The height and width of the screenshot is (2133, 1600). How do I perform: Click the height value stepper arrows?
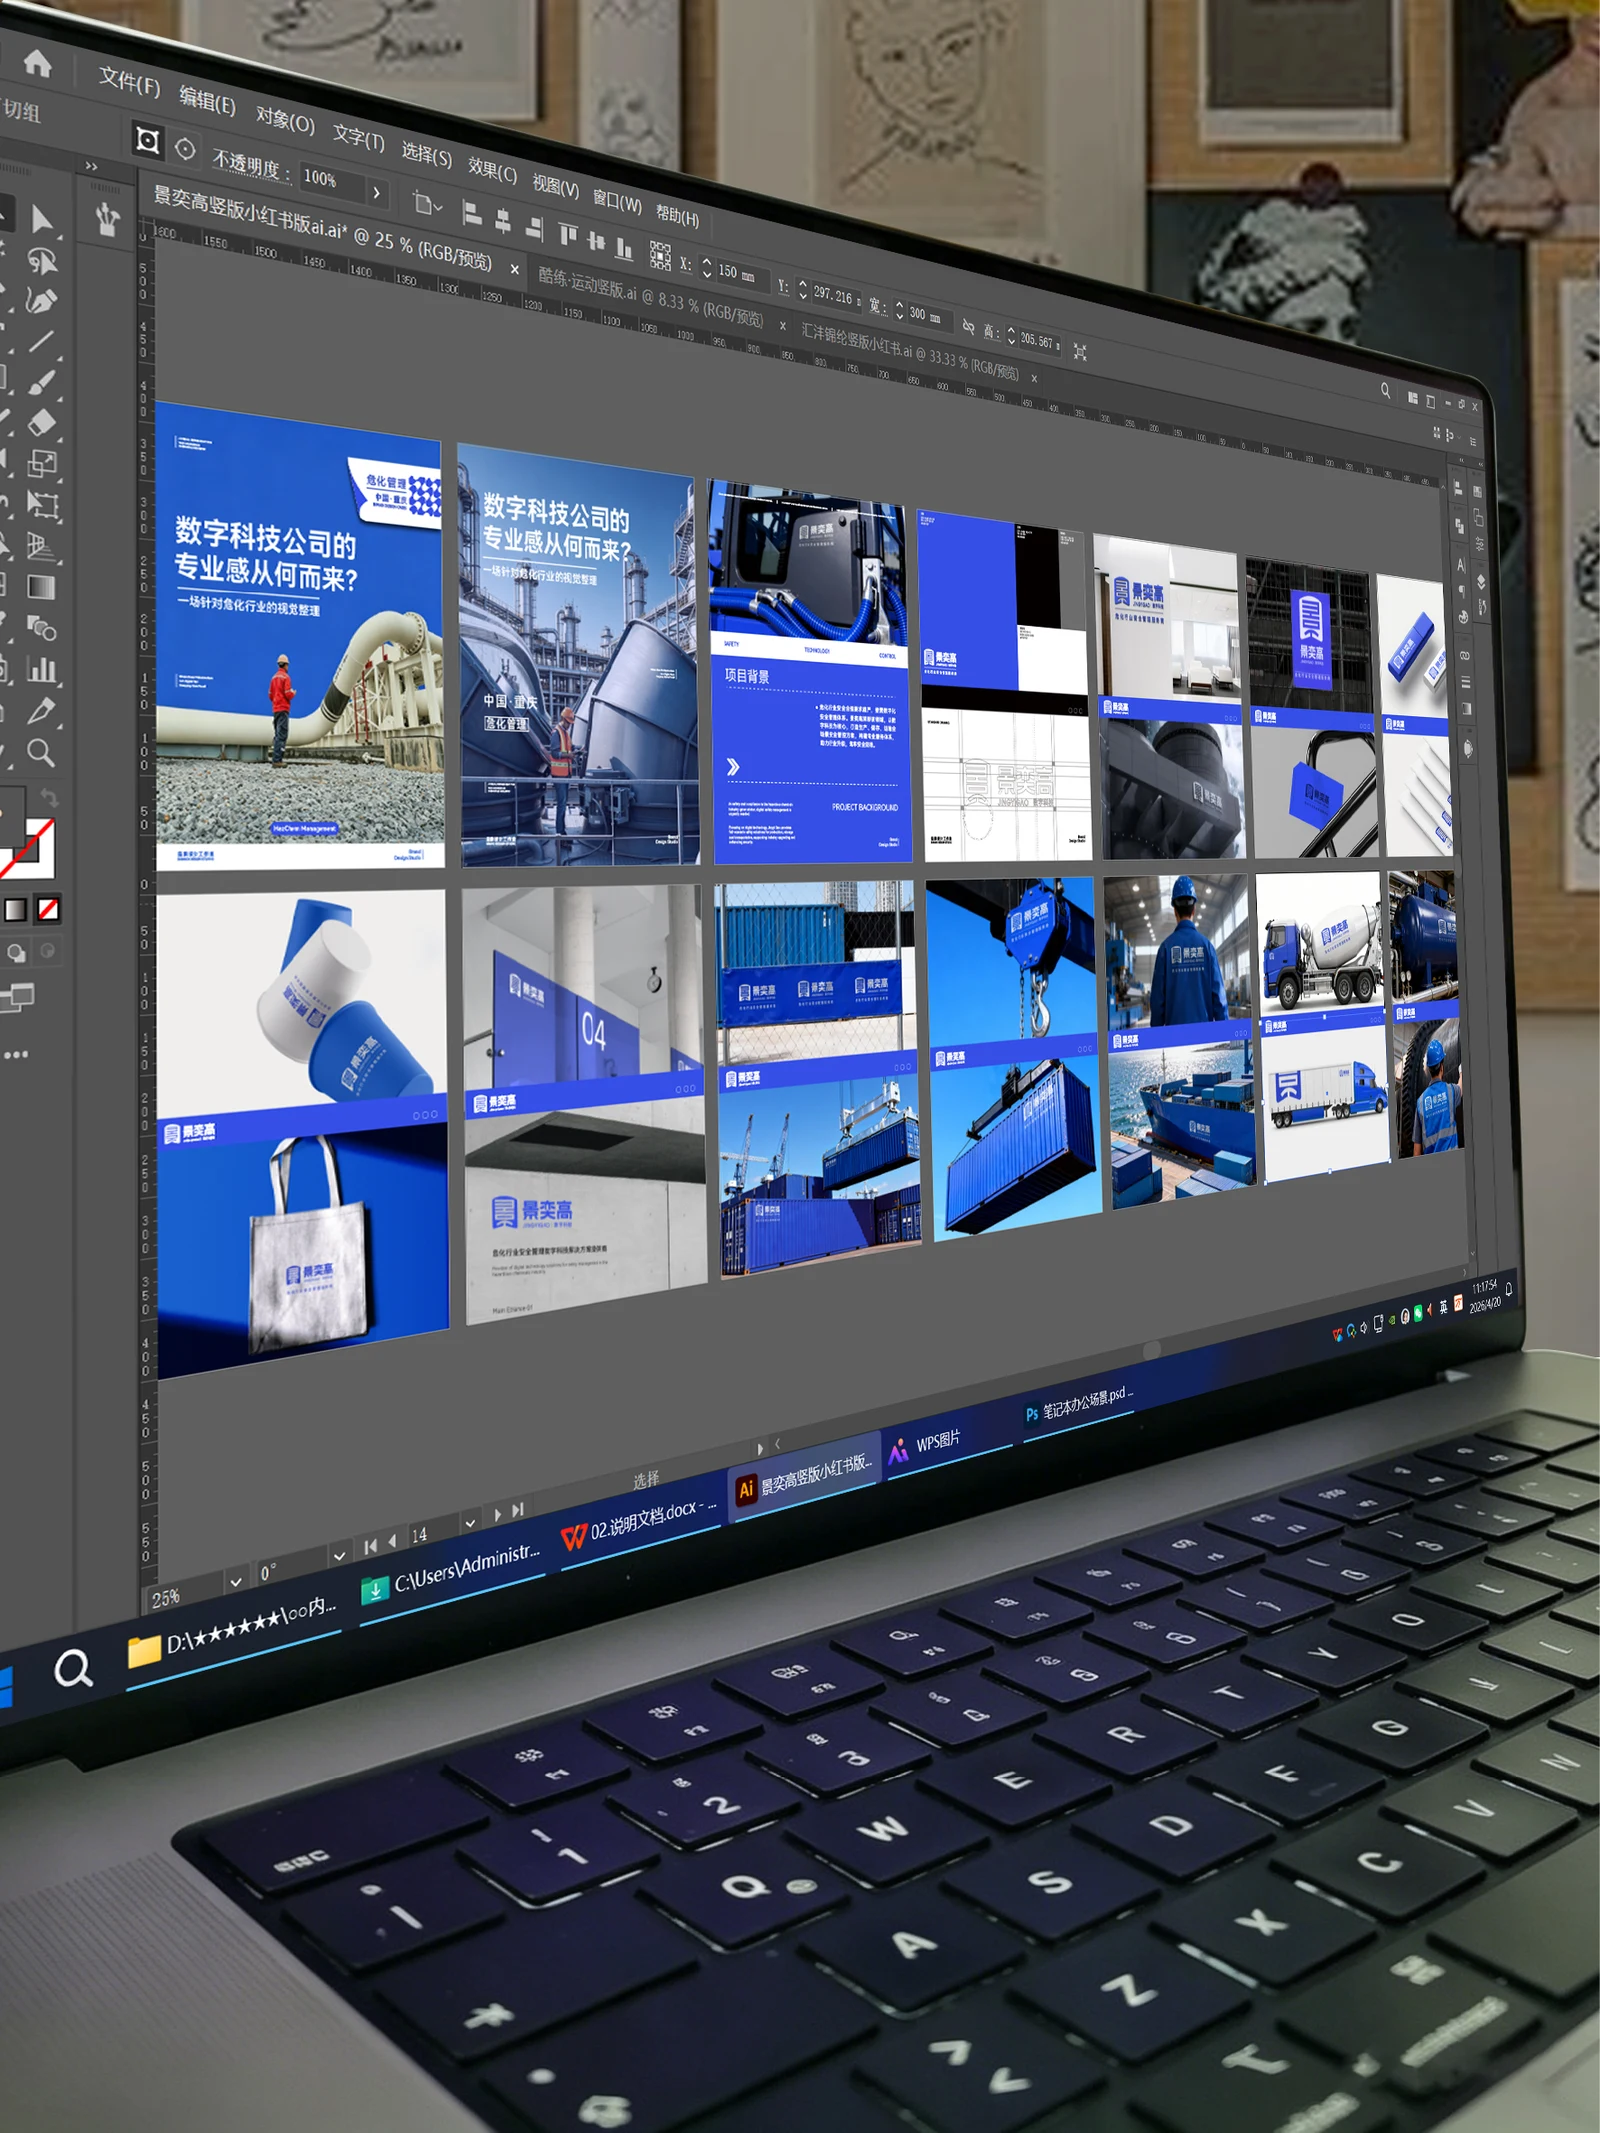point(1011,334)
